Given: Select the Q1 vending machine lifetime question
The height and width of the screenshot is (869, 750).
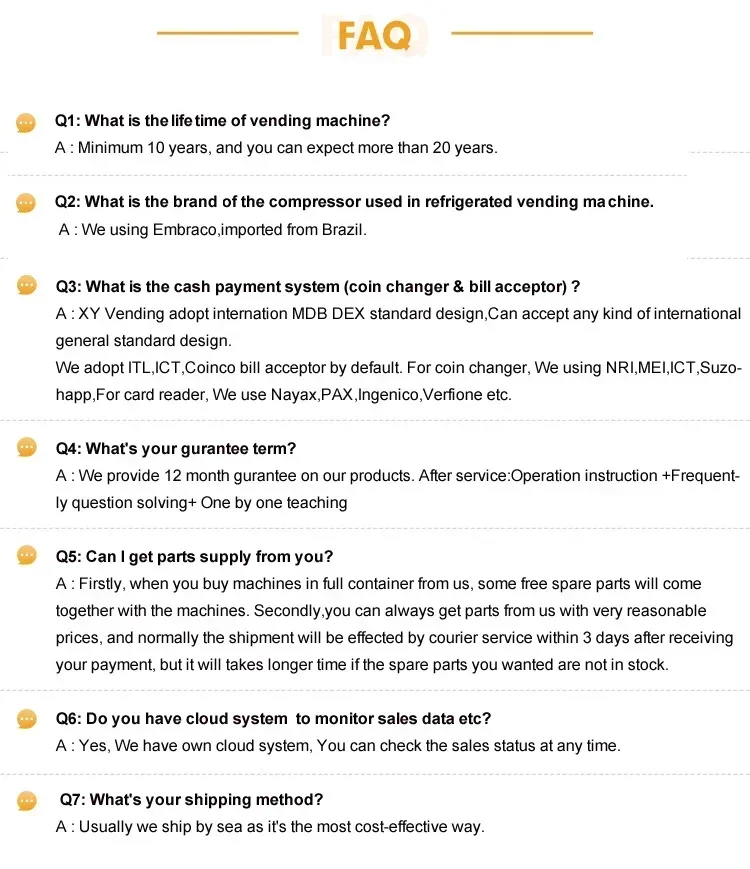Looking at the screenshot, I should [222, 121].
